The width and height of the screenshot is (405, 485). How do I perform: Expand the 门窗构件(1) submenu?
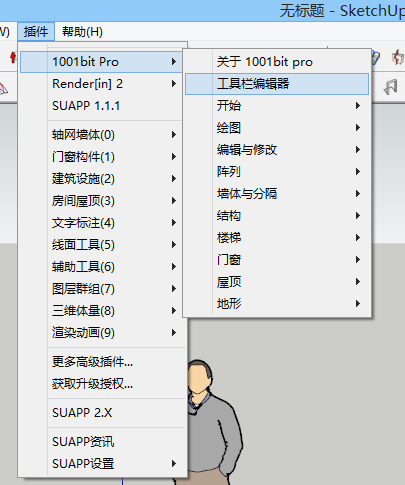coord(101,157)
